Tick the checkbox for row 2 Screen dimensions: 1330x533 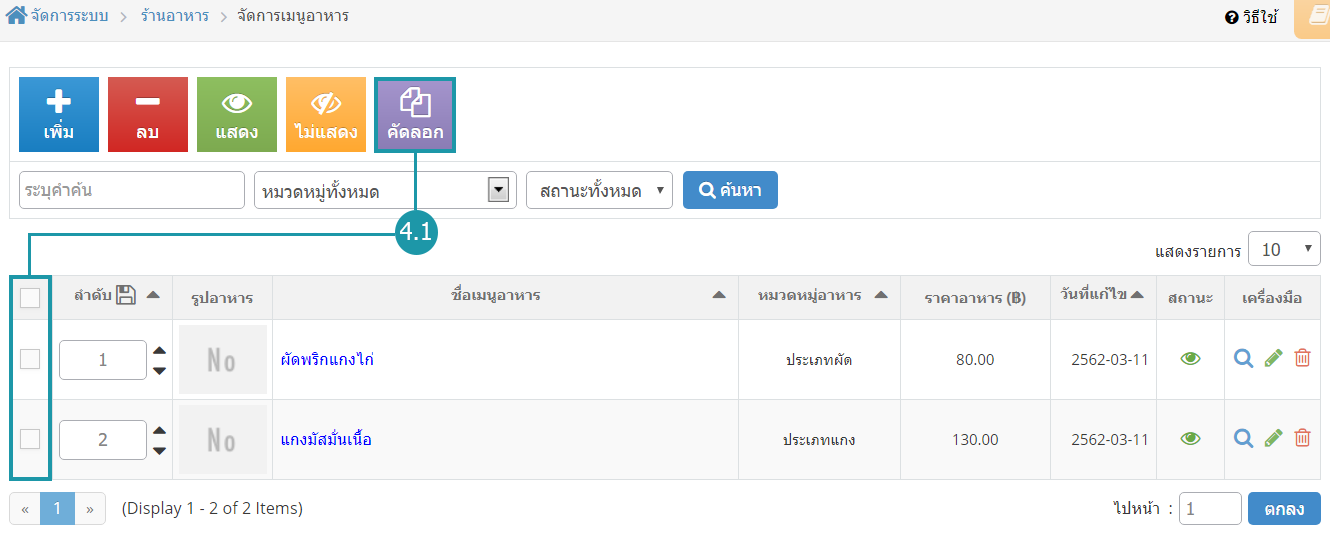coord(30,438)
